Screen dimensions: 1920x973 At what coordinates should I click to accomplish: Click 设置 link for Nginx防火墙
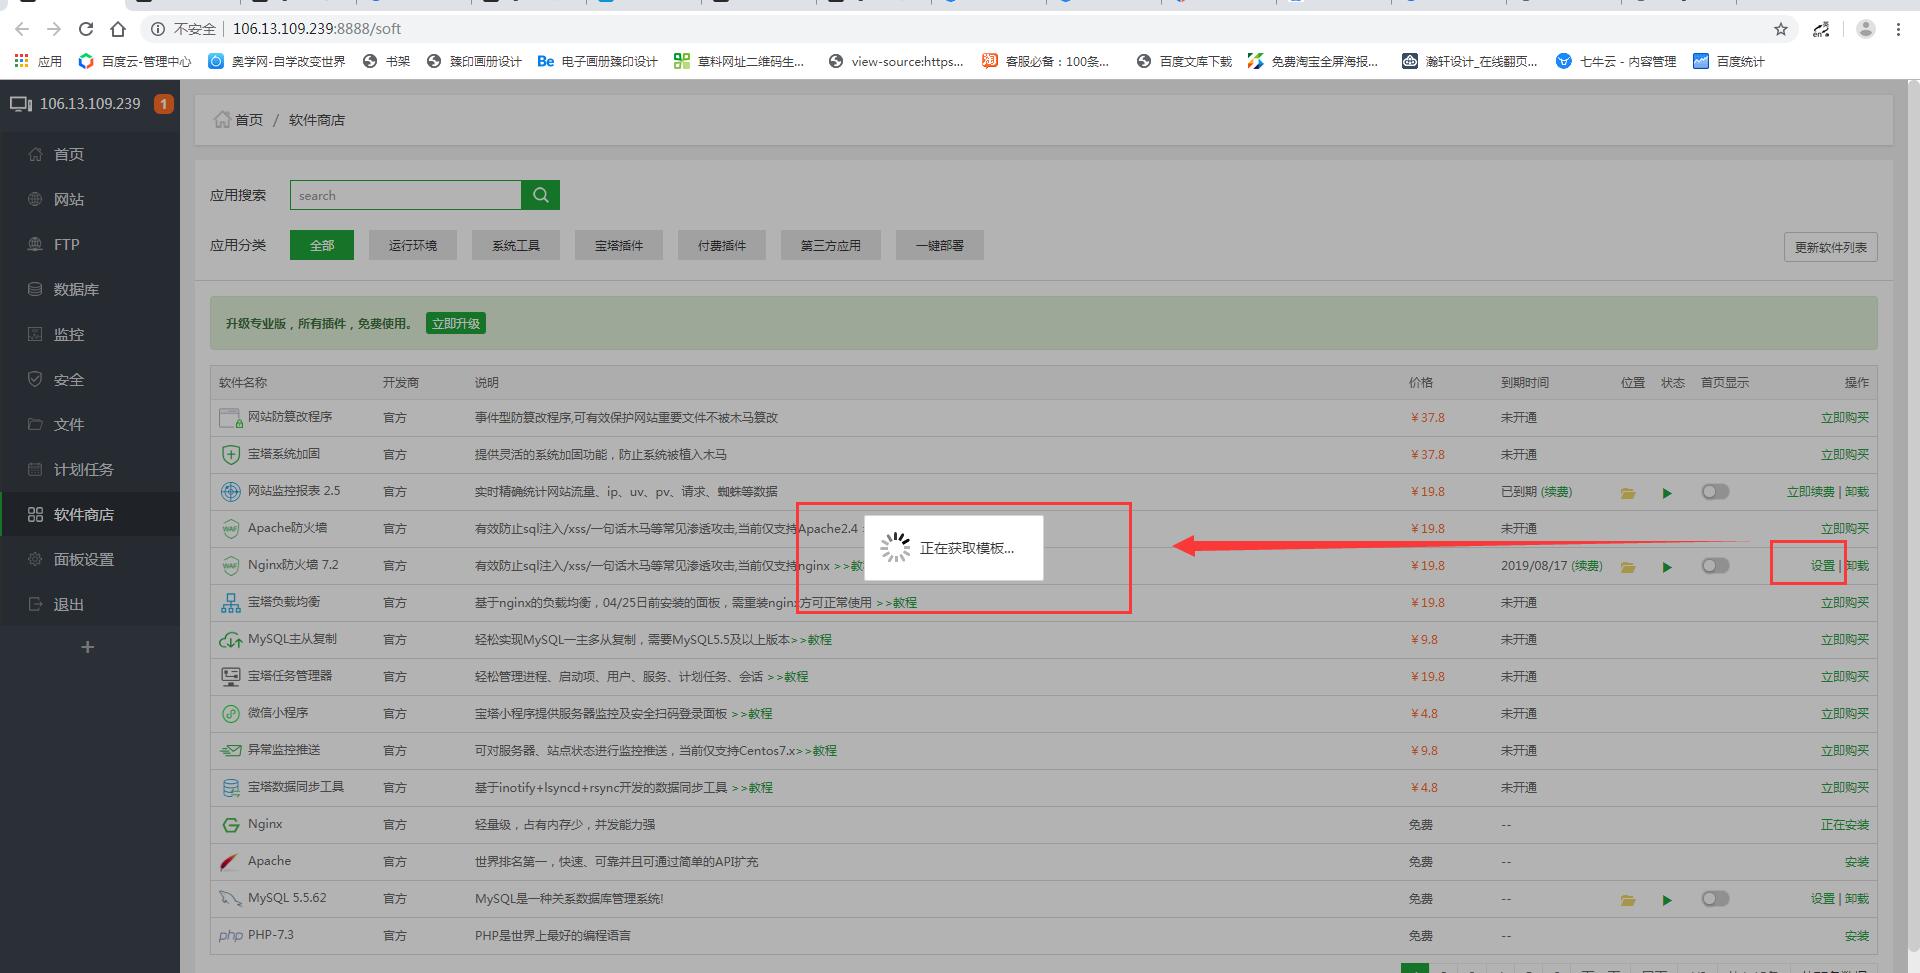1822,566
